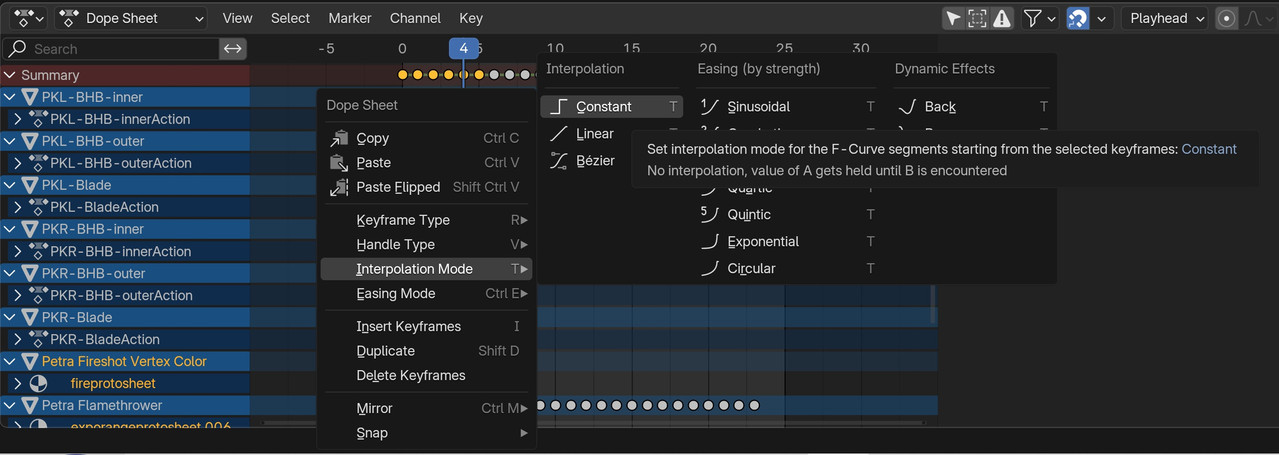Click the Back dynamic effect icon
Image resolution: width=1279 pixels, height=455 pixels.
[907, 106]
